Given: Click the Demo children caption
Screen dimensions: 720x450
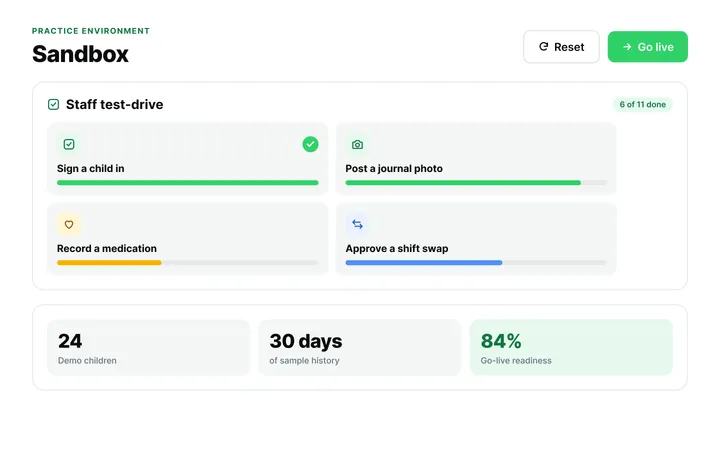Looking at the screenshot, I should pos(87,361).
